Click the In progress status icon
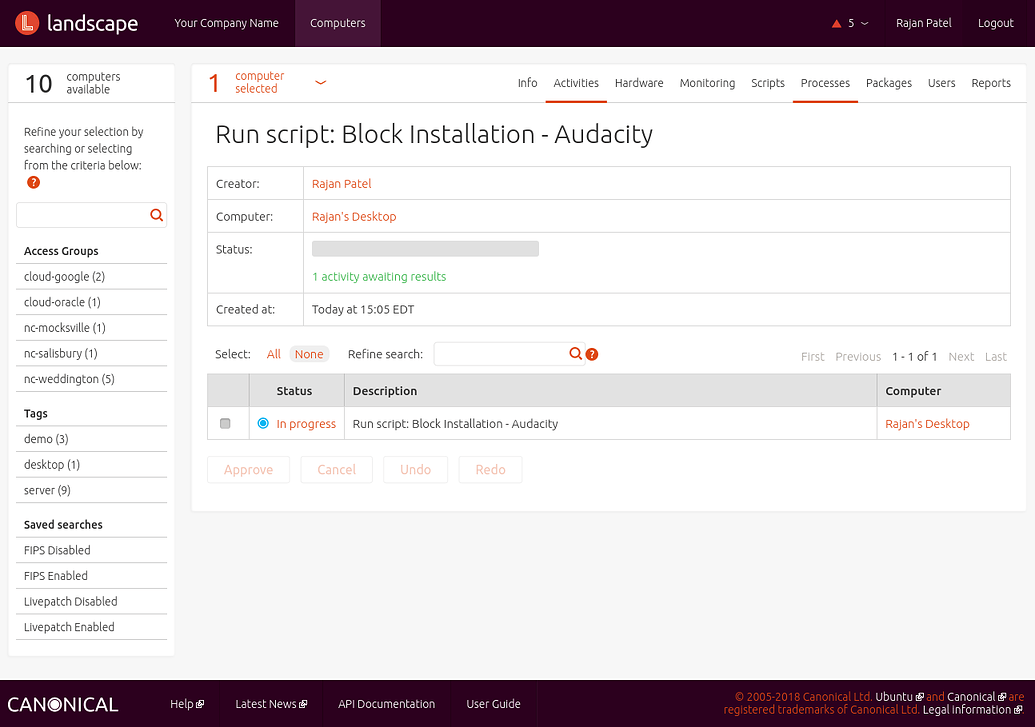The image size is (1035, 727). (263, 423)
